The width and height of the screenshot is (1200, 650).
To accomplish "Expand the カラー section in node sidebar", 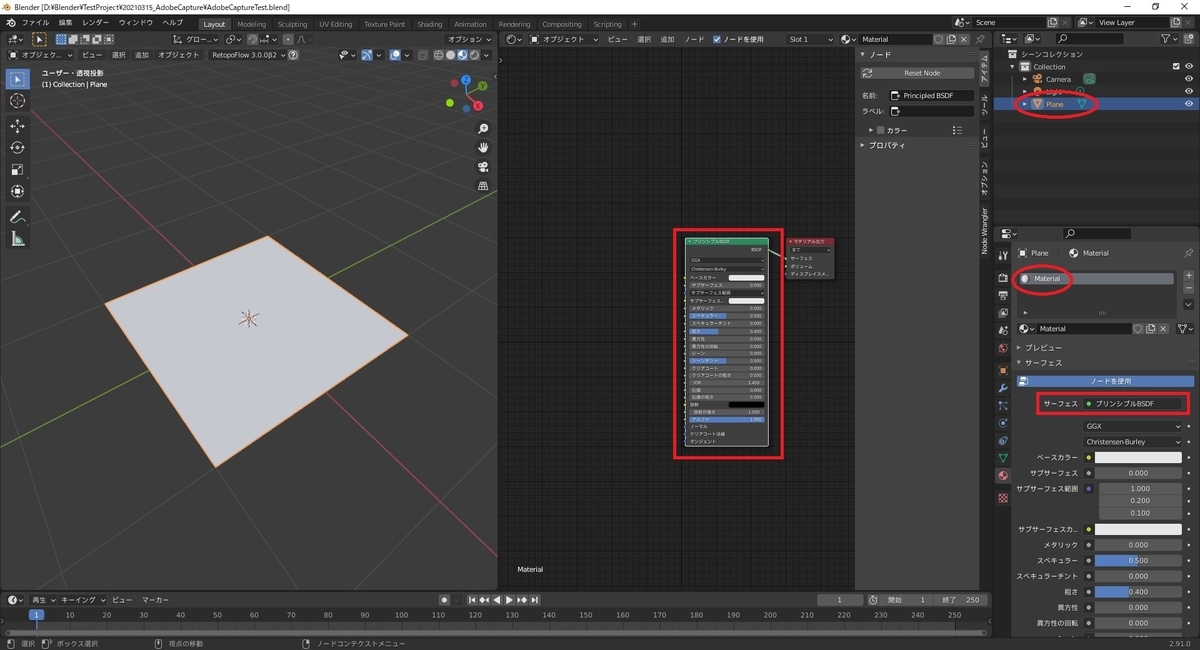I will 871,130.
